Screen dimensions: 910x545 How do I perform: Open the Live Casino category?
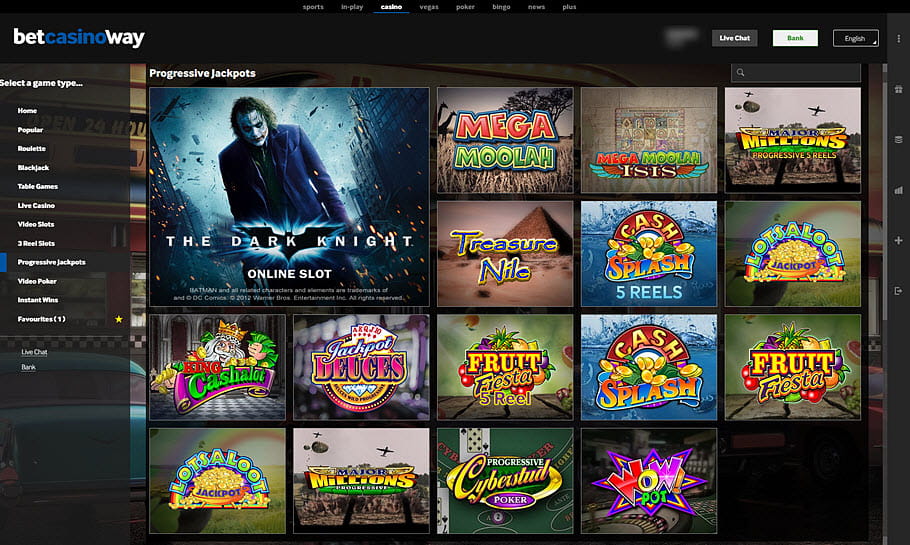[36, 205]
